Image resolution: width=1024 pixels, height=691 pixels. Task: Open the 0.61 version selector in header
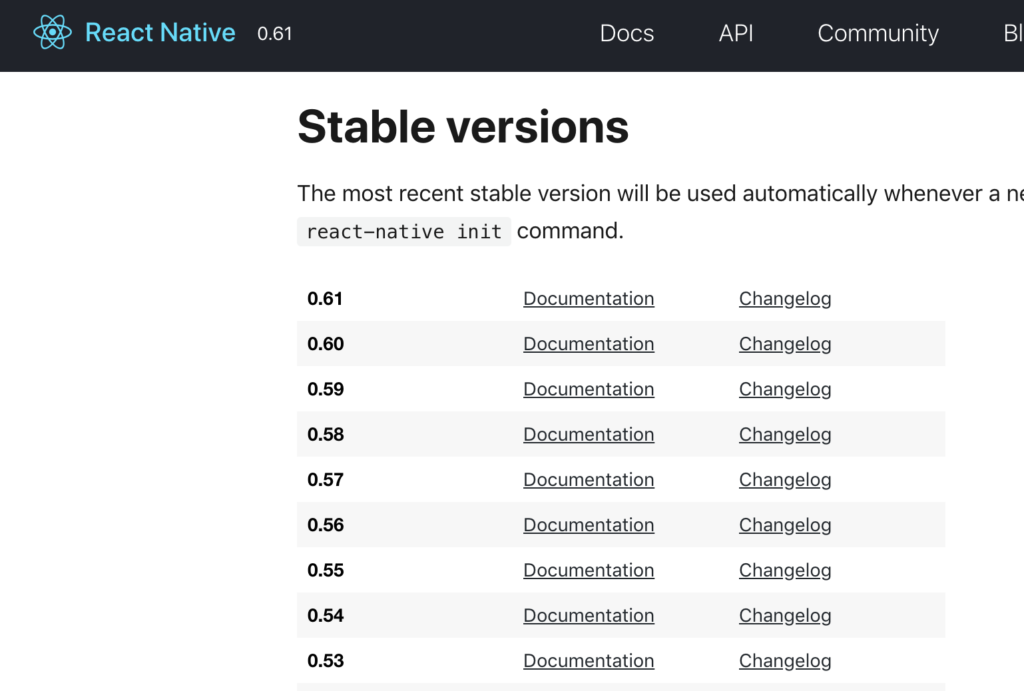tap(274, 33)
